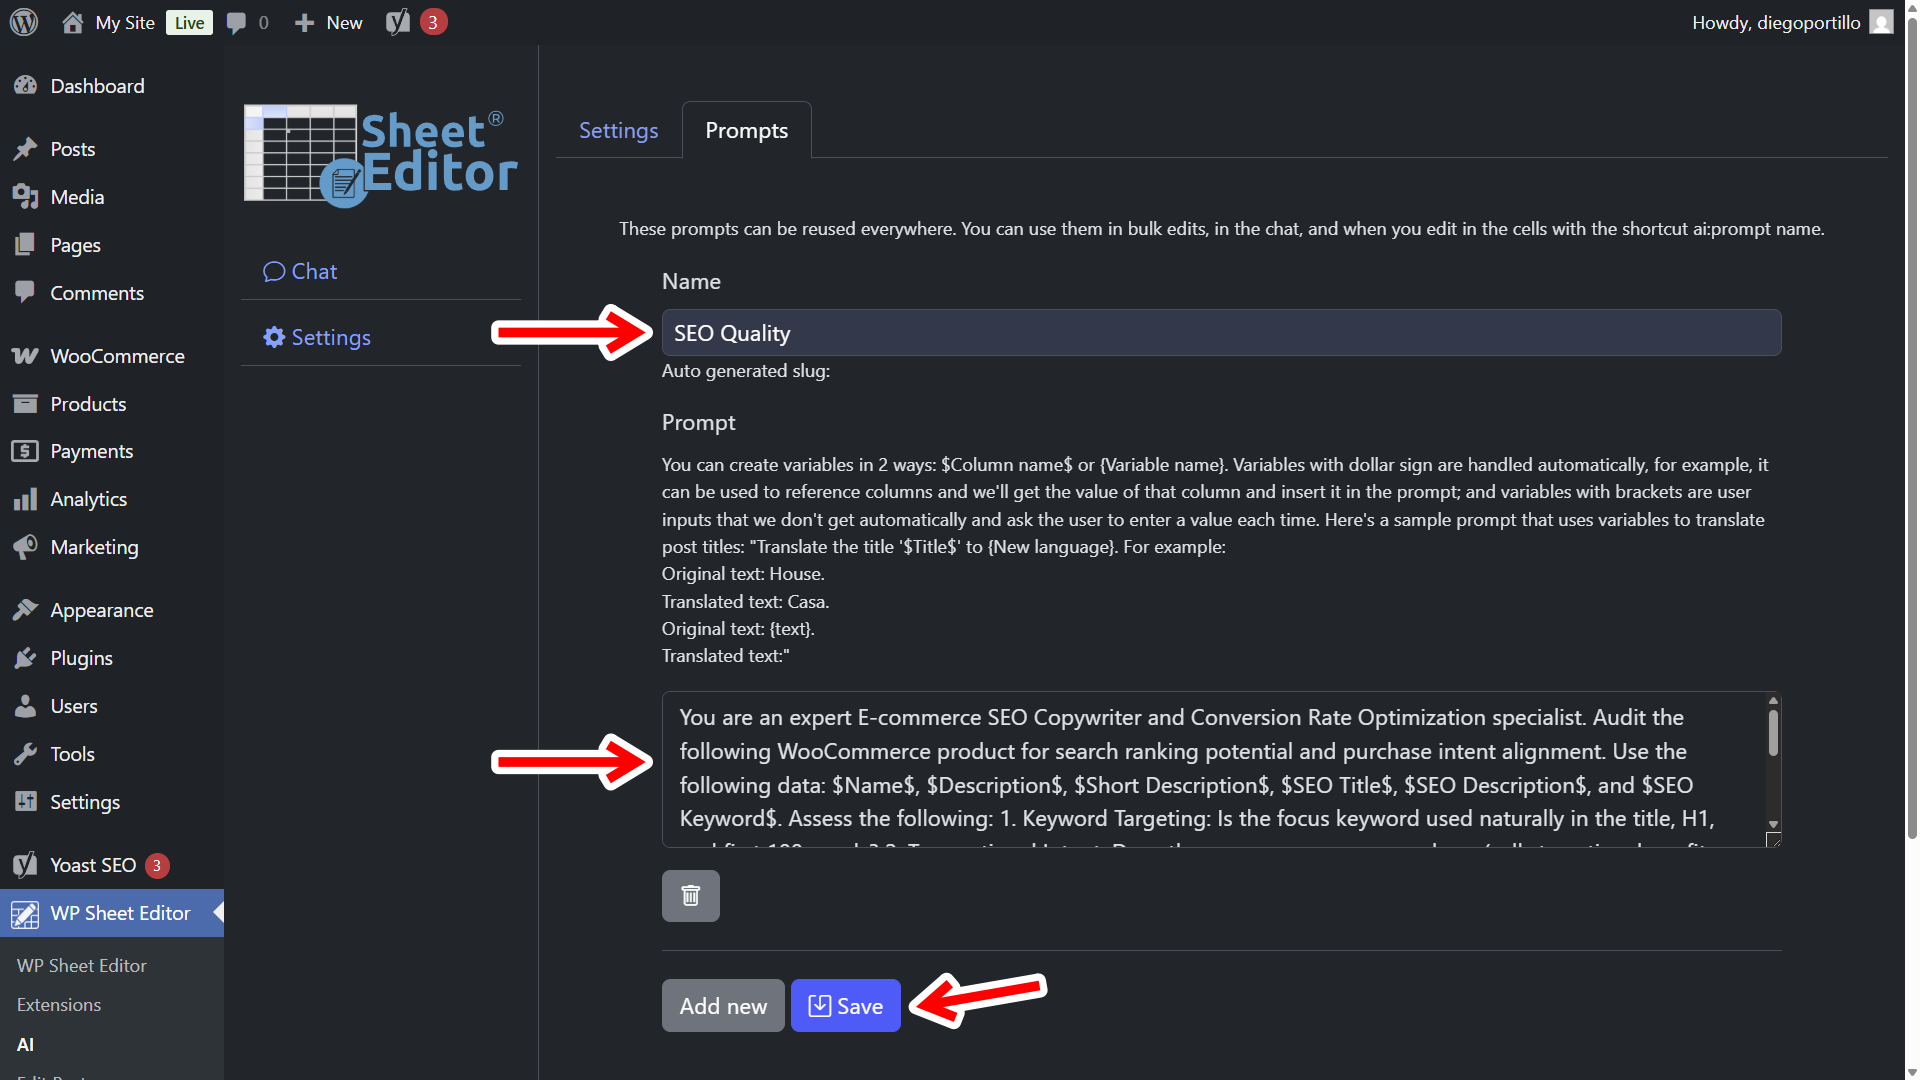
Task: Switch to the Settings tab
Action: coord(618,130)
